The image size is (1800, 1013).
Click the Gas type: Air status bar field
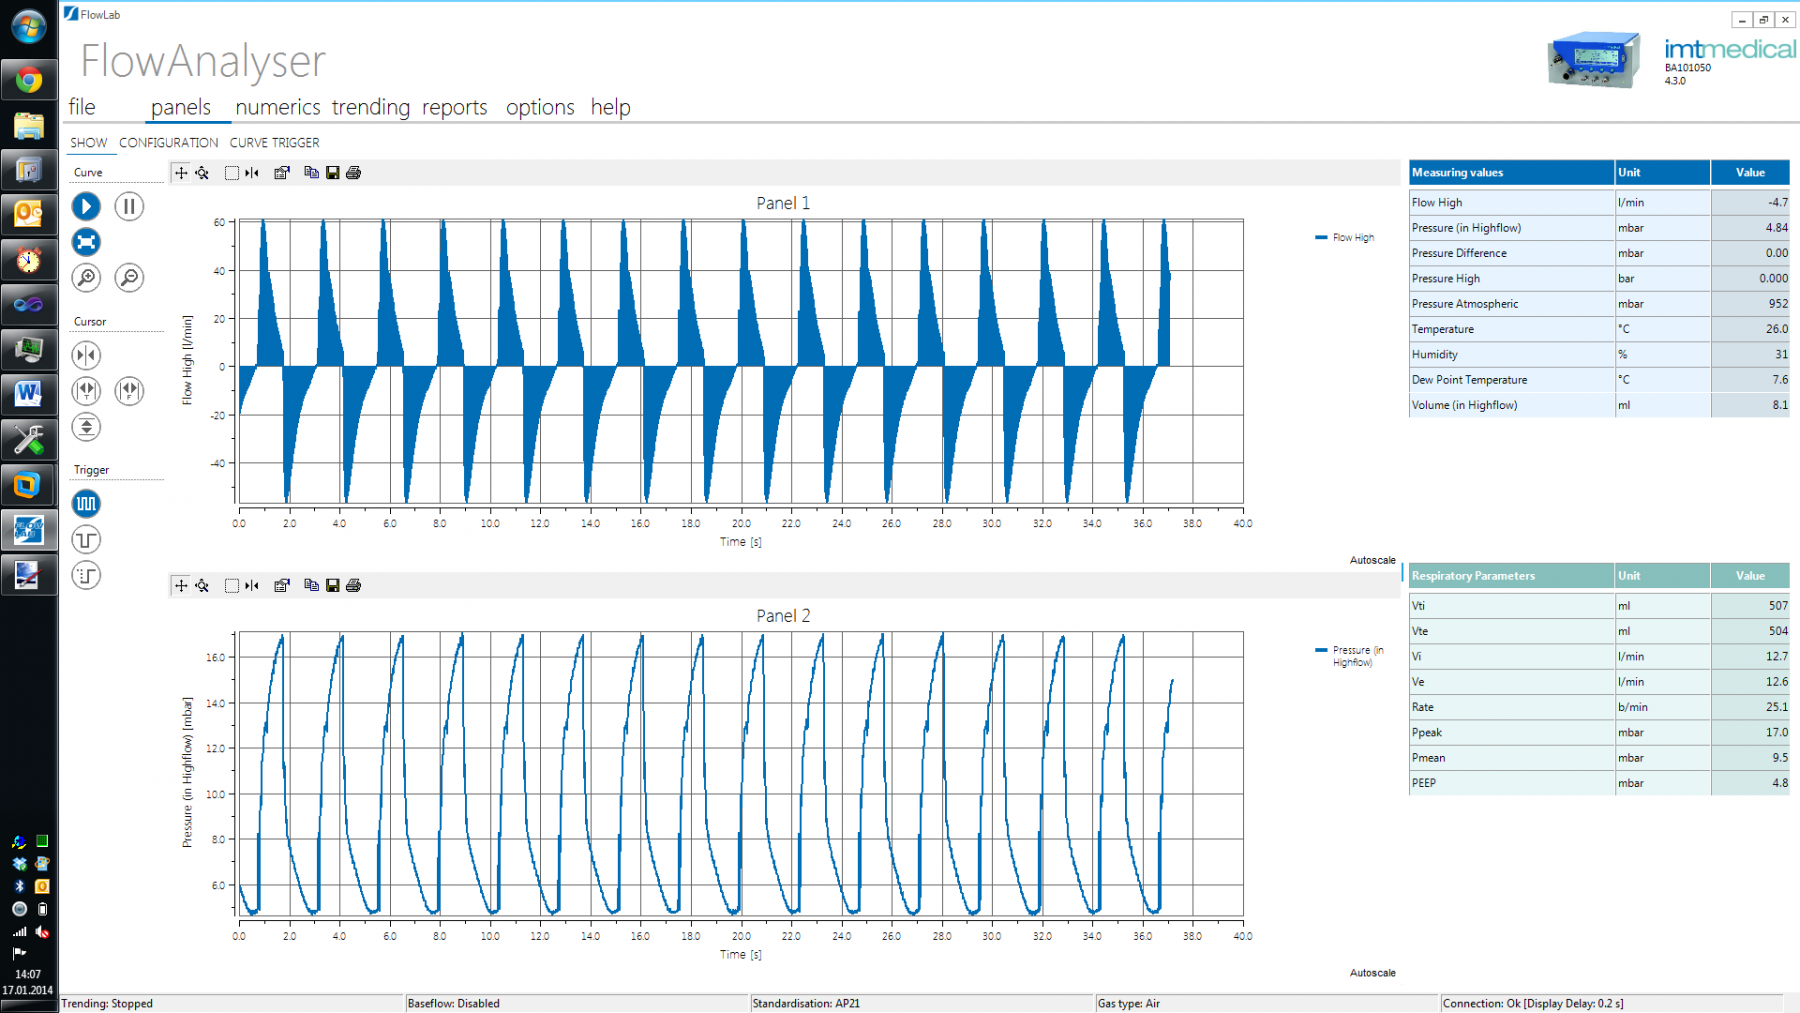[1130, 1003]
